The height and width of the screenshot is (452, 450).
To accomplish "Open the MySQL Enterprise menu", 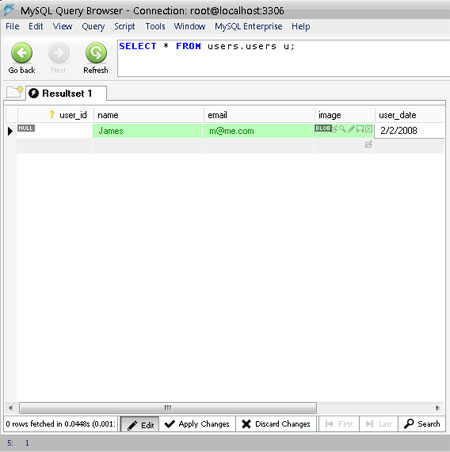I will pyautogui.click(x=248, y=26).
